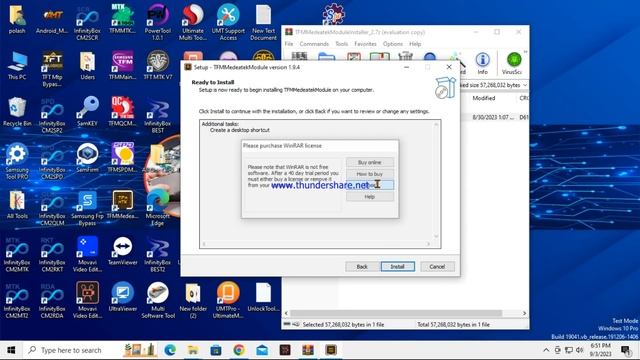Launch UMTPro - UltimateM... shortcut
640x360 pixels.
coord(228,301)
